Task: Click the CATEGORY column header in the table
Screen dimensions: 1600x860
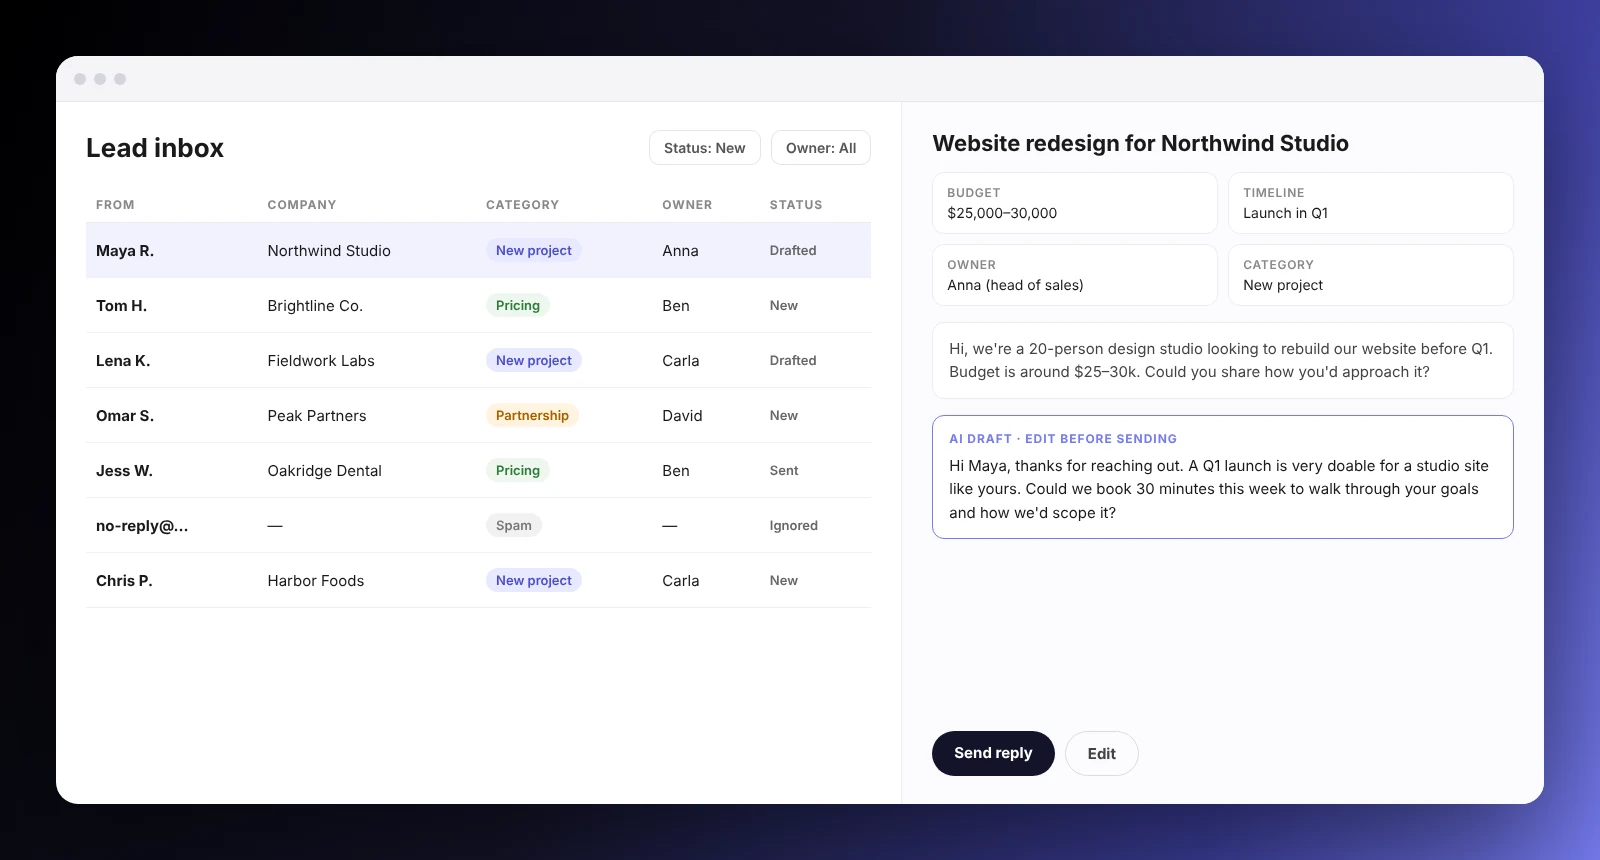Action: tap(522, 205)
